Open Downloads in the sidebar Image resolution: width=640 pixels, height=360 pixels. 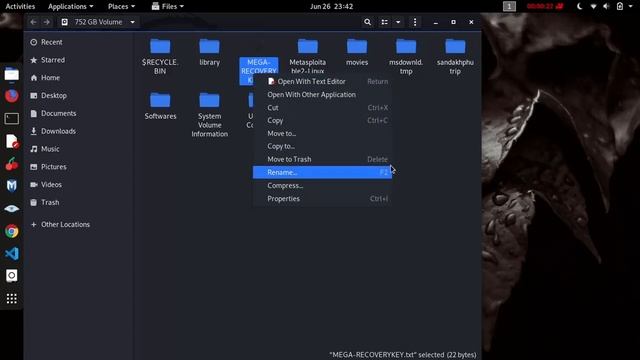pyautogui.click(x=78, y=131)
